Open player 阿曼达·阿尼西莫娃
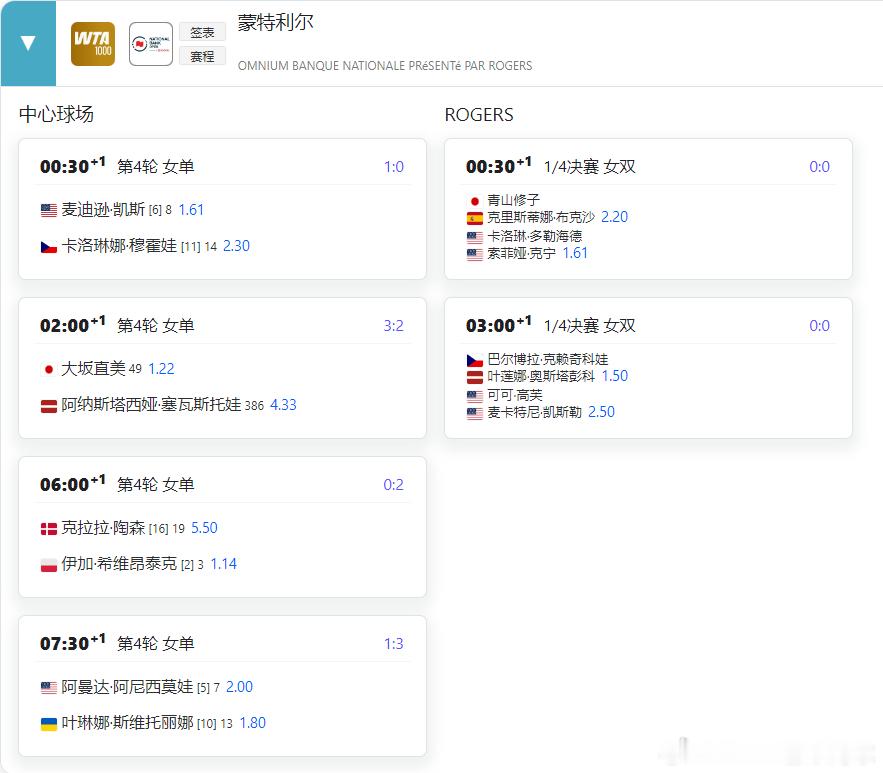This screenshot has height=773, width=883. coord(127,686)
